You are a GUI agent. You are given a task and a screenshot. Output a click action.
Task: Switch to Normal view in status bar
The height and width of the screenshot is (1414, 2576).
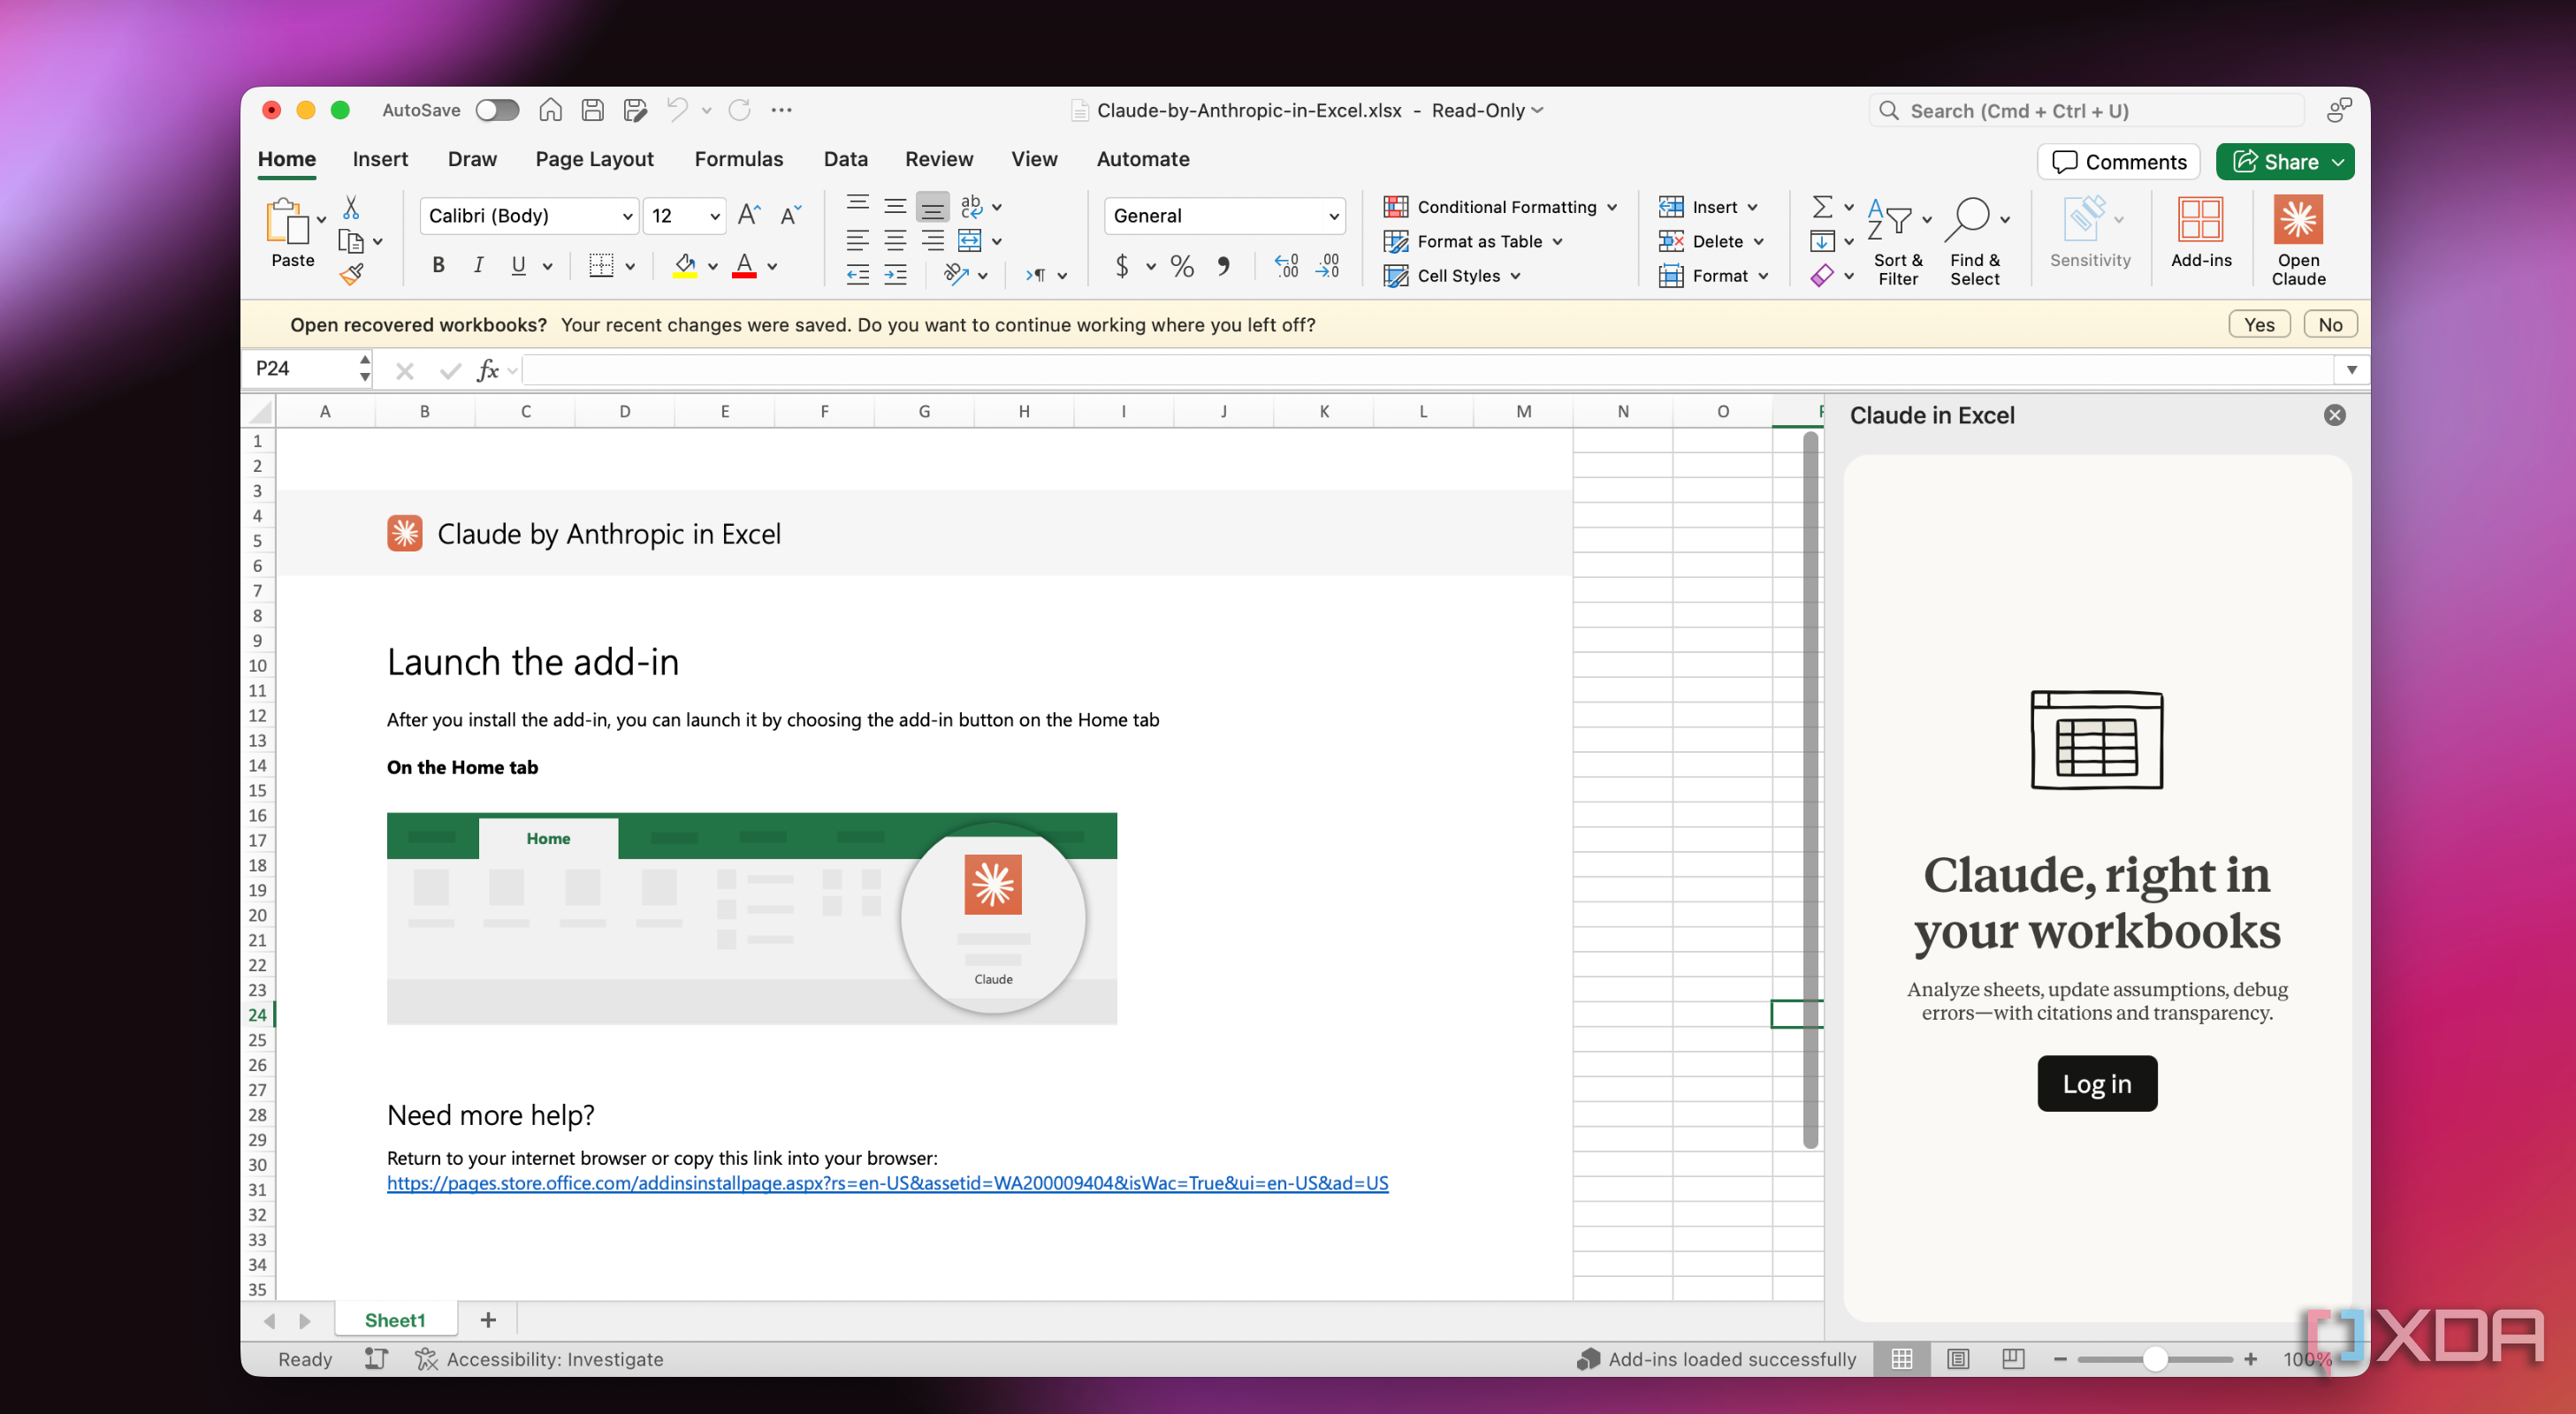pyautogui.click(x=1901, y=1359)
